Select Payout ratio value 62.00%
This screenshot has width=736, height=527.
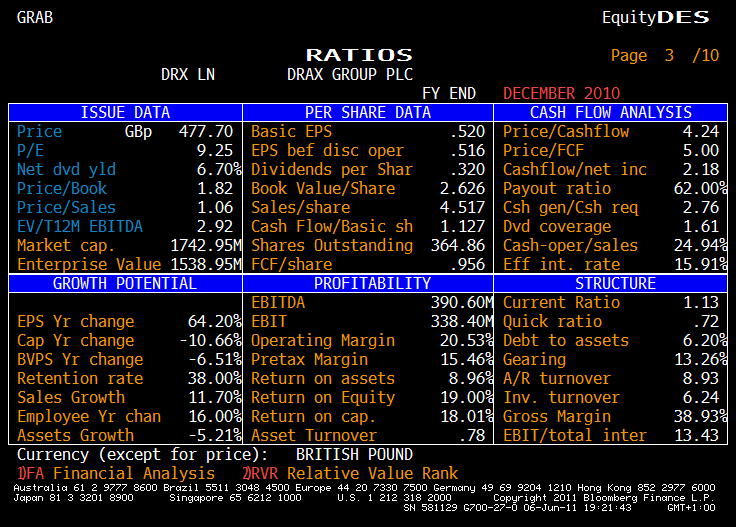pos(700,188)
